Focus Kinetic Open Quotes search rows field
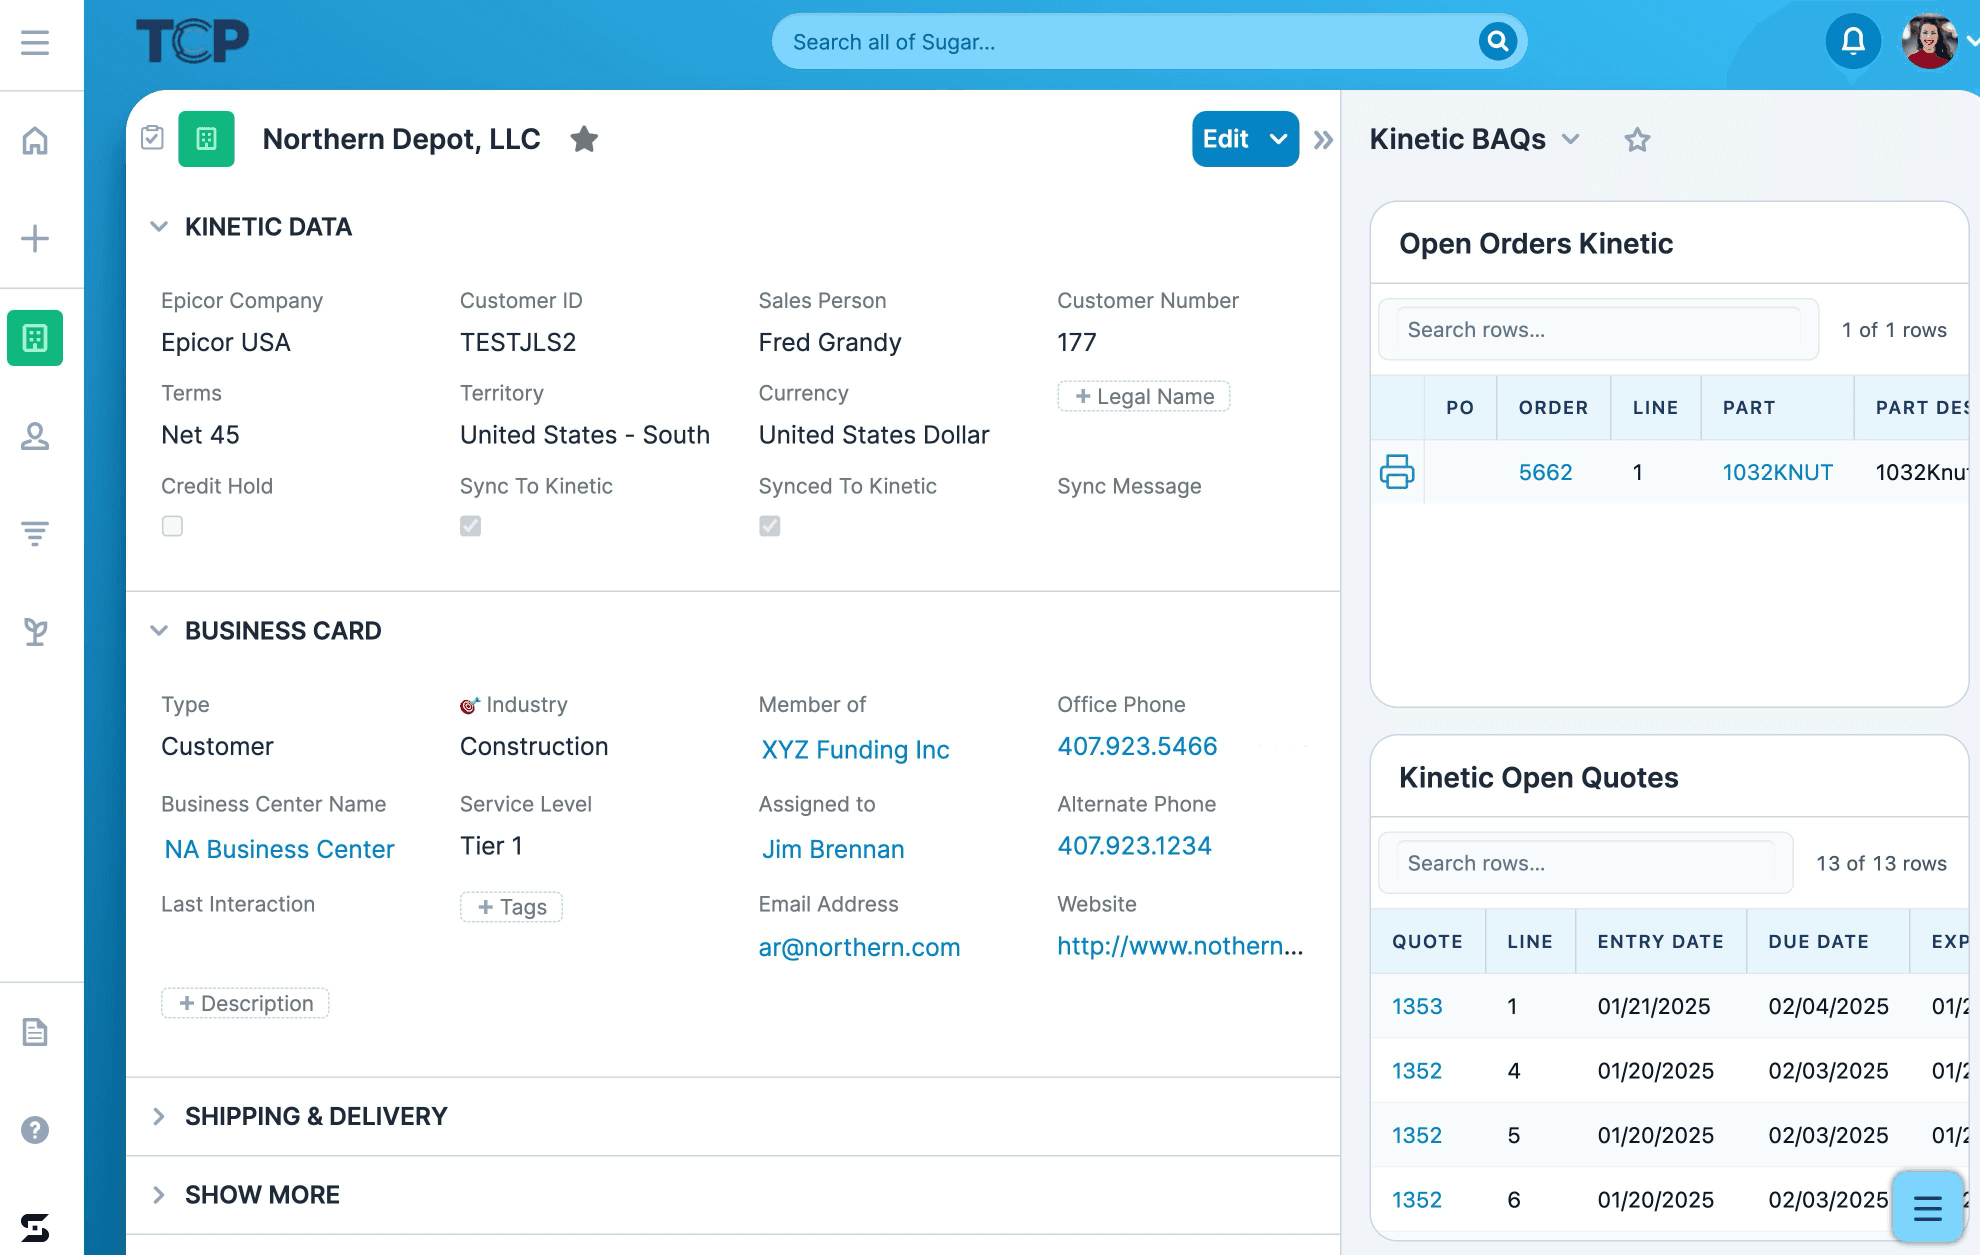Screen dimensions: 1980x1255 [x=1585, y=863]
